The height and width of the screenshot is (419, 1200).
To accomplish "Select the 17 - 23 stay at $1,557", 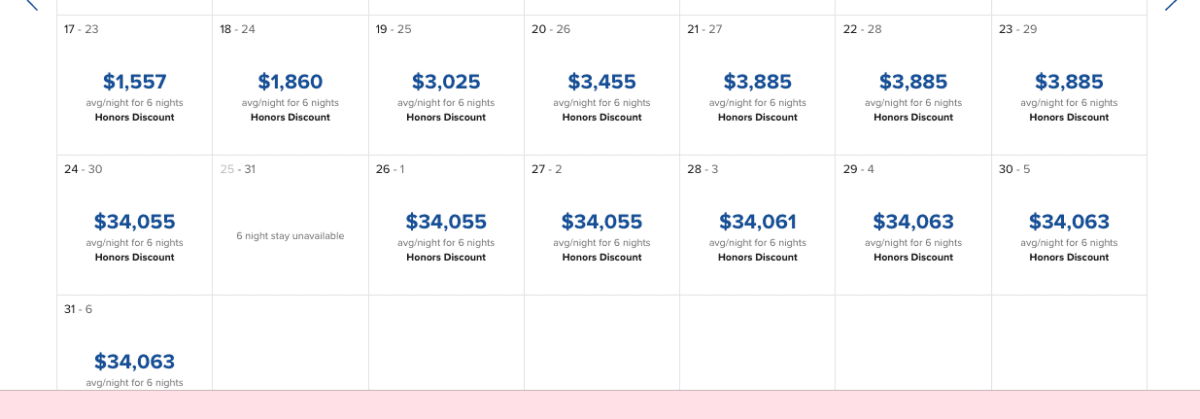I will (135, 85).
